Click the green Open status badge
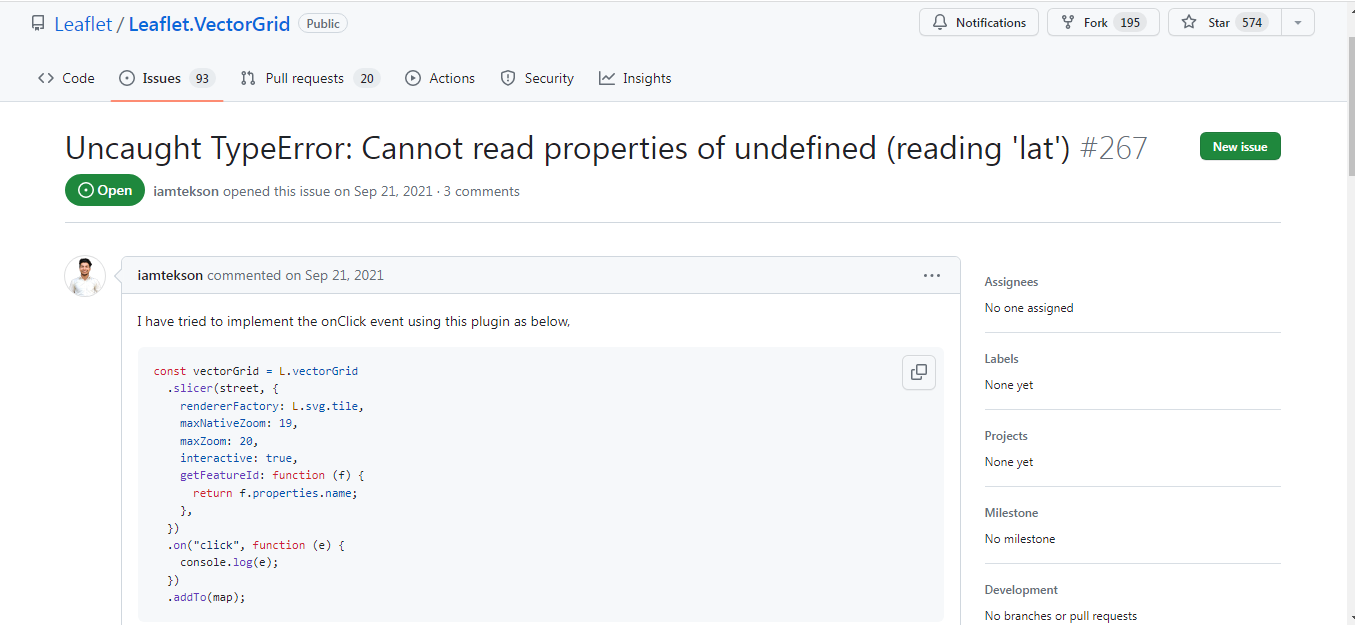This screenshot has width=1355, height=625. point(105,190)
